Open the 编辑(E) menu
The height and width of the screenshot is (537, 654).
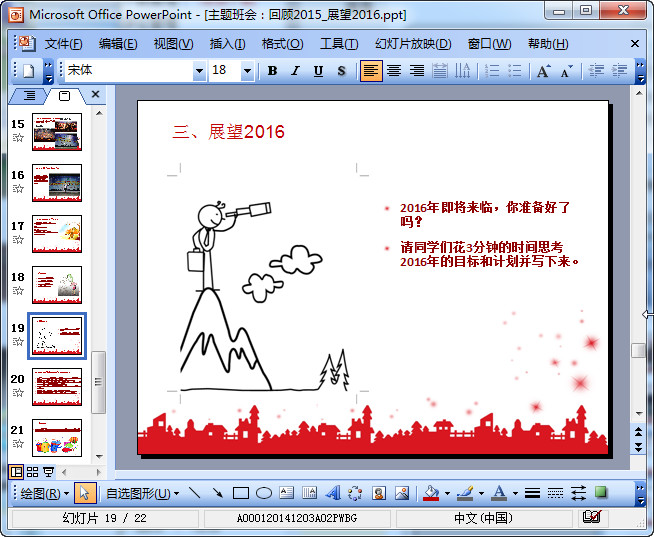(x=118, y=44)
